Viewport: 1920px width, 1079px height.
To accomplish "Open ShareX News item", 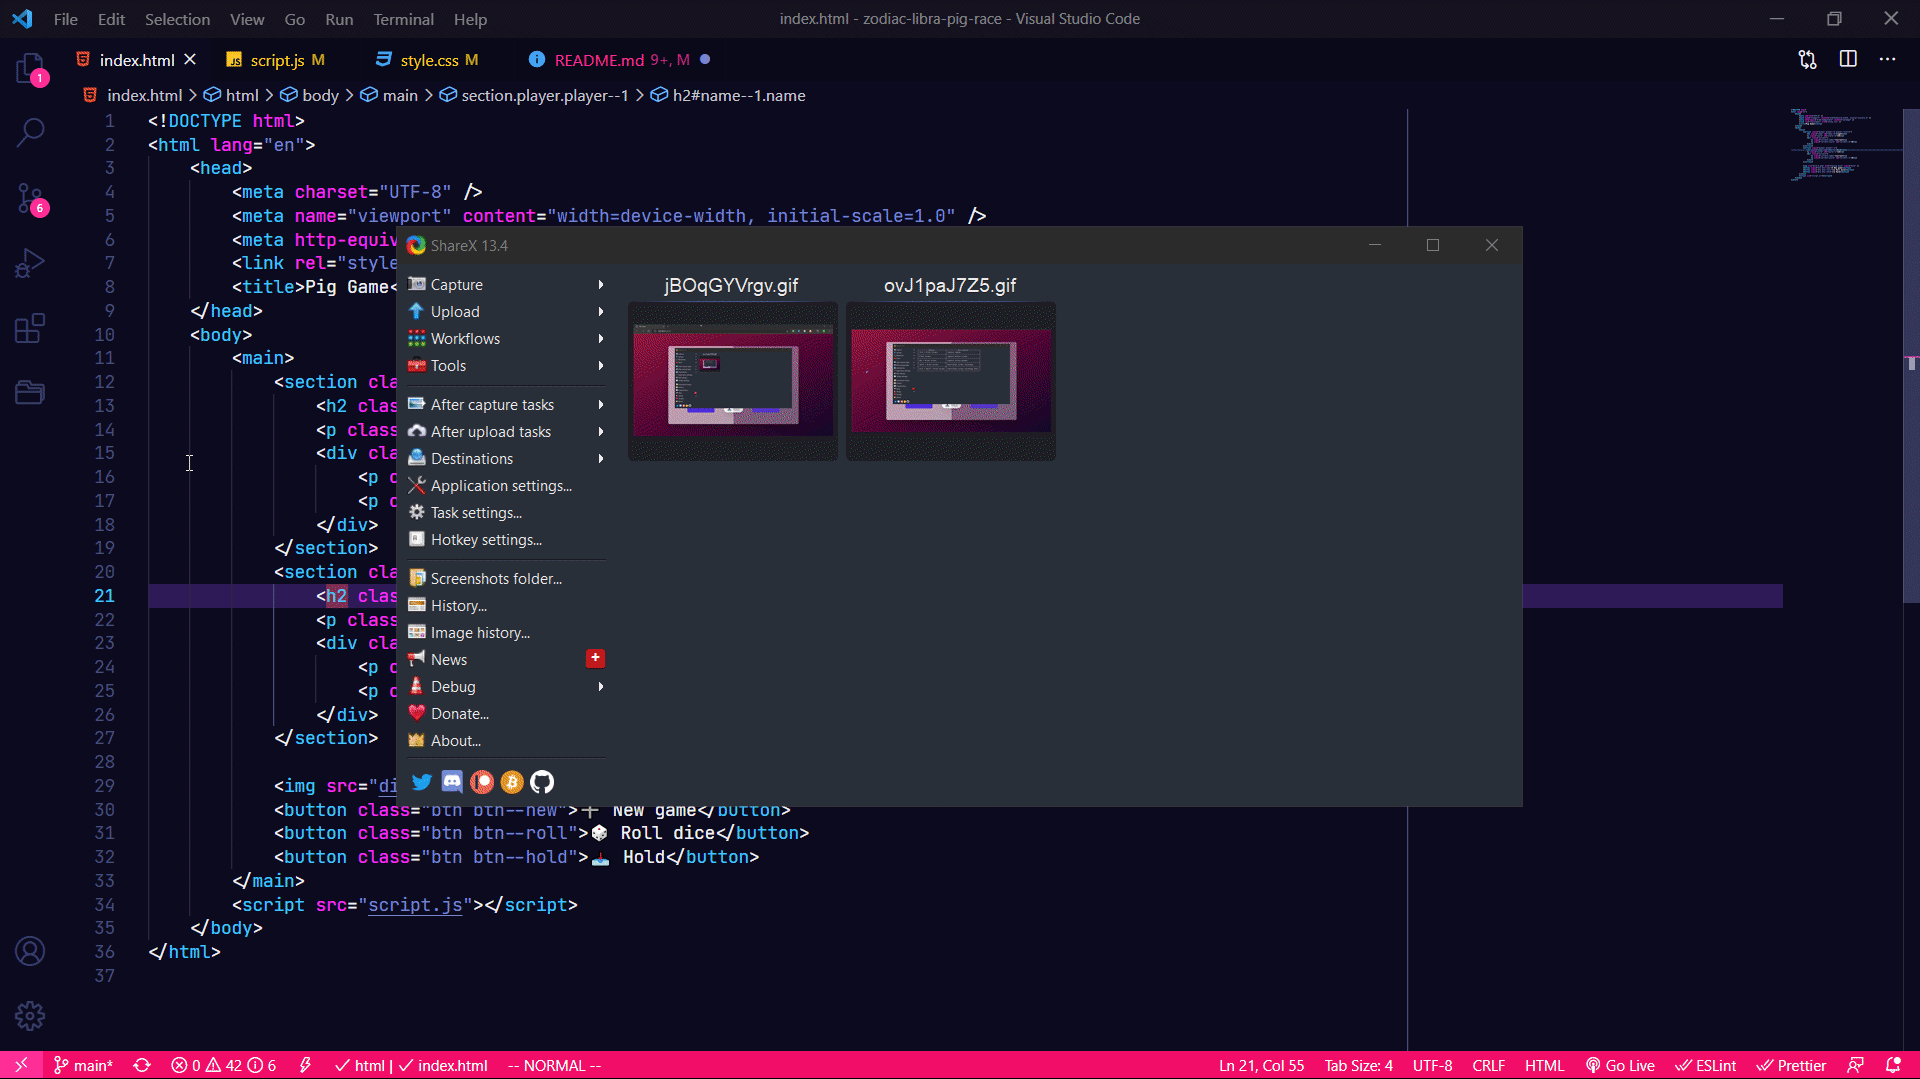I will click(x=505, y=660).
